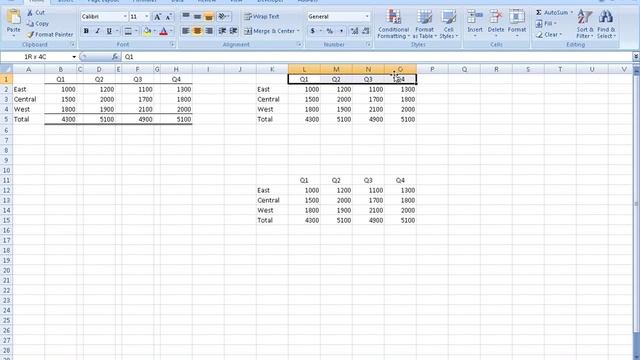Toggle Bold formatting
Screen dimensions: 640x360
pyautogui.click(x=86, y=31)
